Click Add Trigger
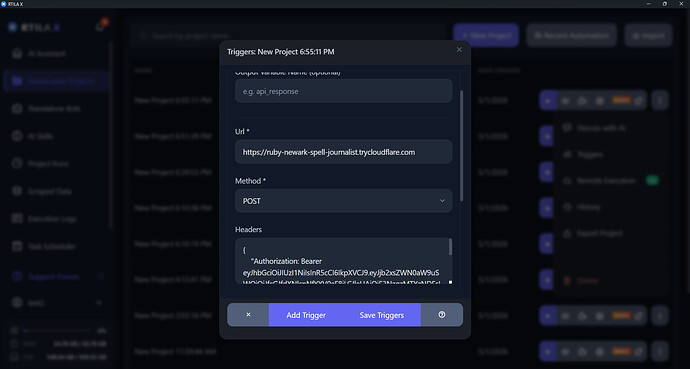 point(306,315)
